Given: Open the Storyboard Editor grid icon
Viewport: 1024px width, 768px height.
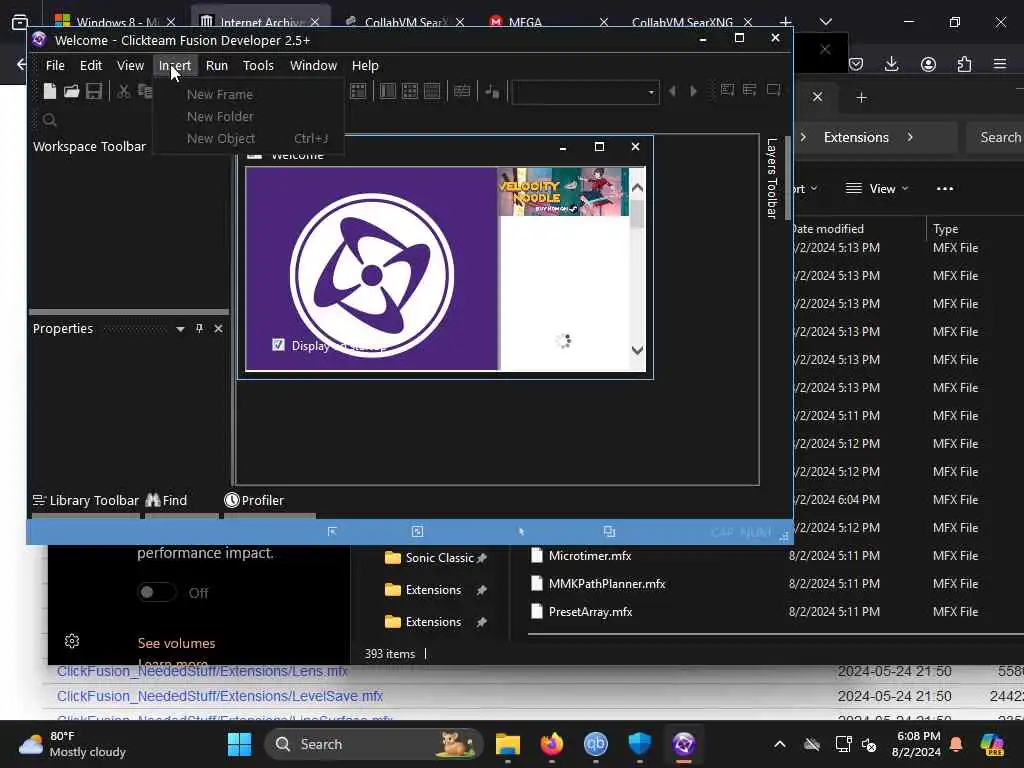Looking at the screenshot, I should click(x=358, y=91).
